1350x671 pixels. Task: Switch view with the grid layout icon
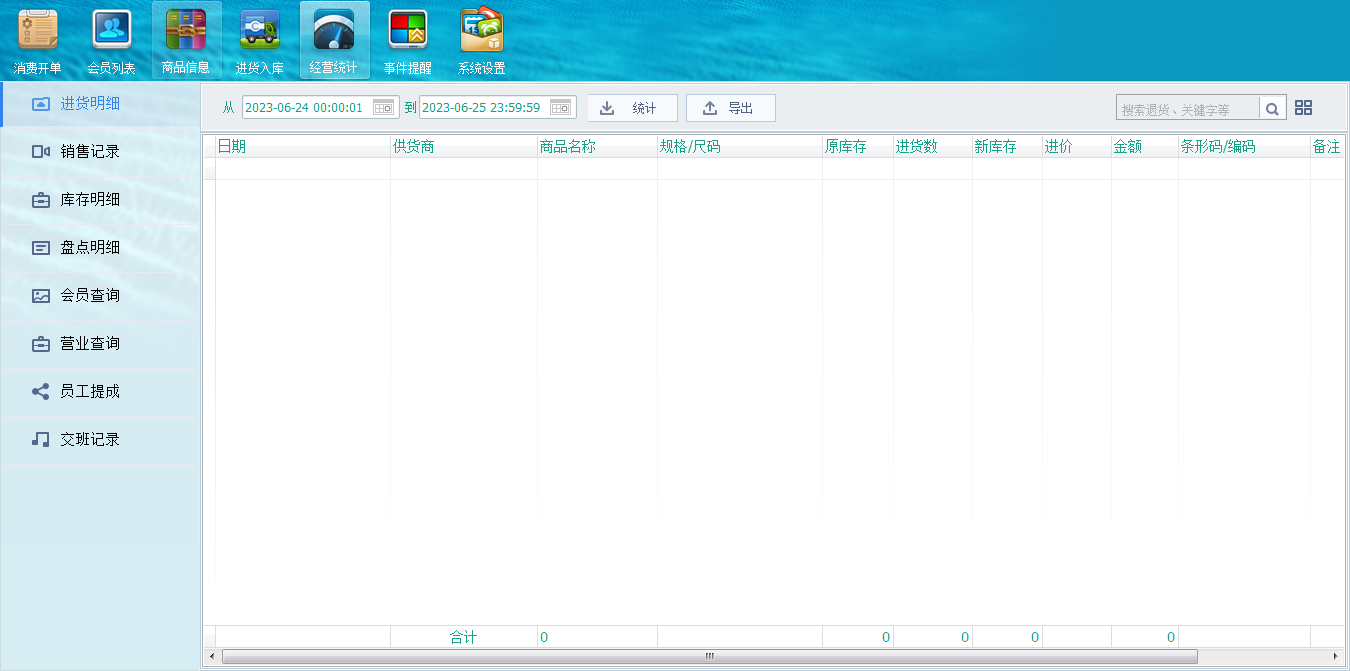click(x=1303, y=108)
